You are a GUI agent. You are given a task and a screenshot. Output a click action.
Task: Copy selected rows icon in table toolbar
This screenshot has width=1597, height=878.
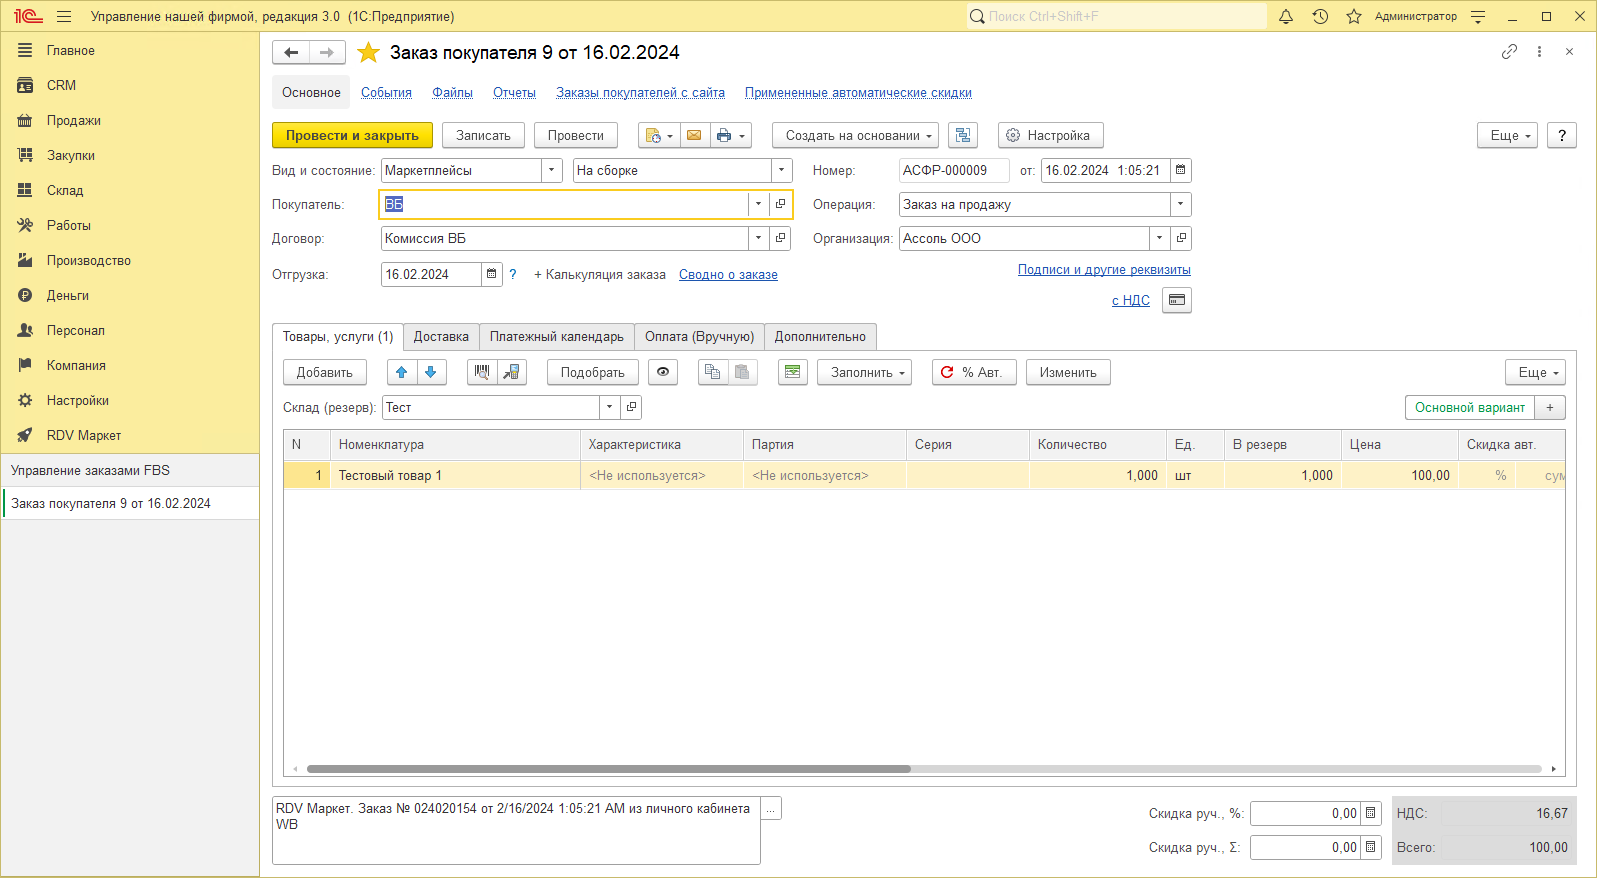coord(713,372)
